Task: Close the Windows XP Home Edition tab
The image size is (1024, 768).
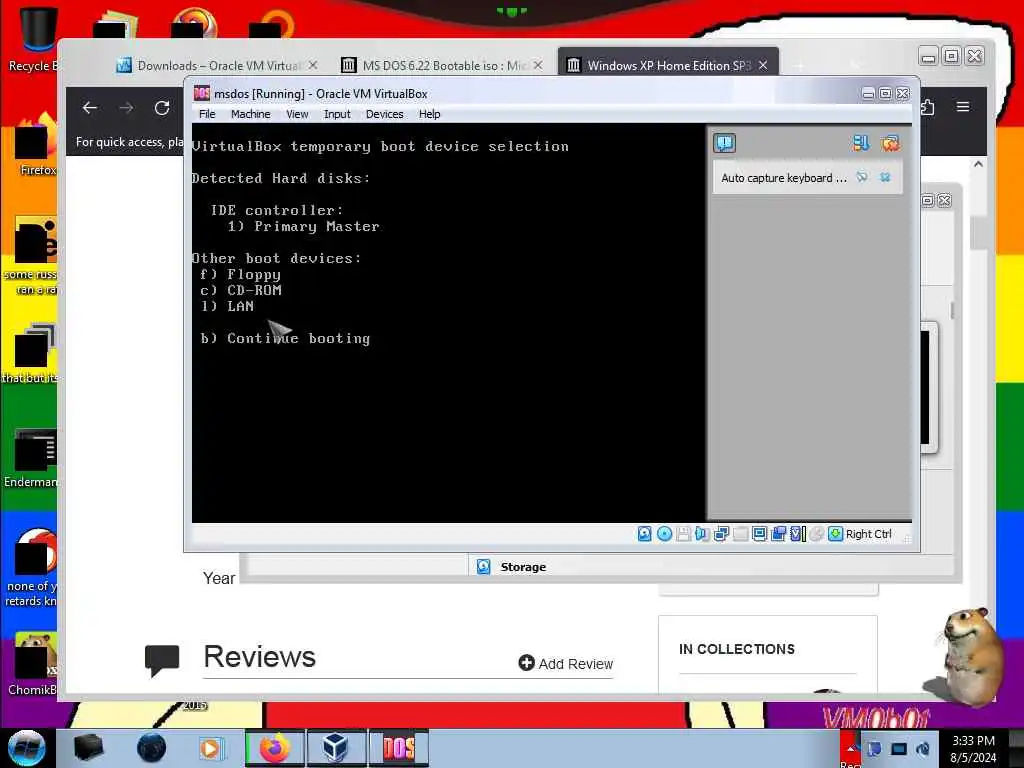Action: (x=763, y=65)
